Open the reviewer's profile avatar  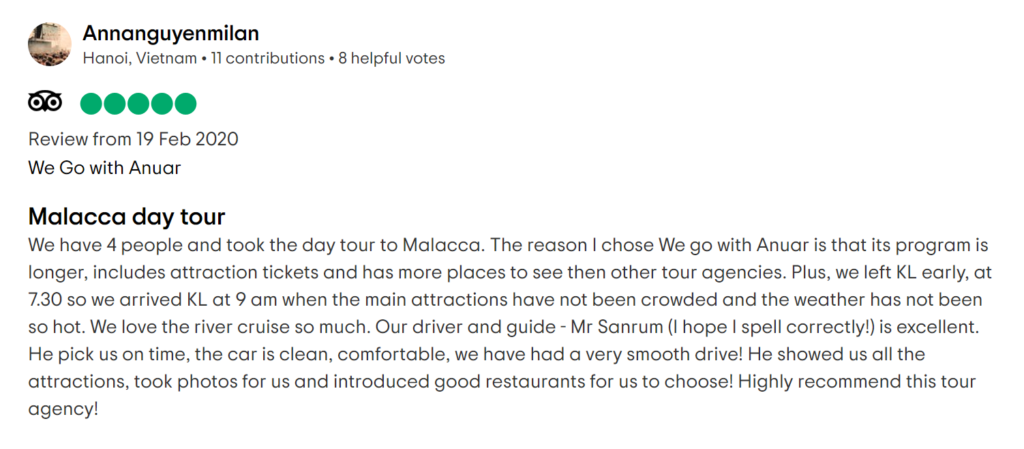pos(49,44)
